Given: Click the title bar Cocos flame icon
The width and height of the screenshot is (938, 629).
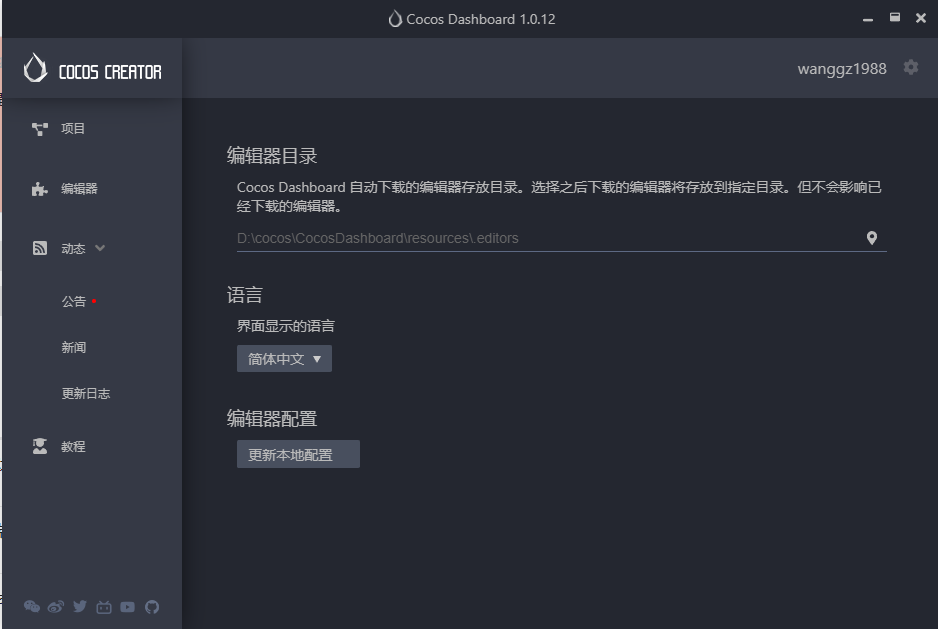Looking at the screenshot, I should click(395, 19).
